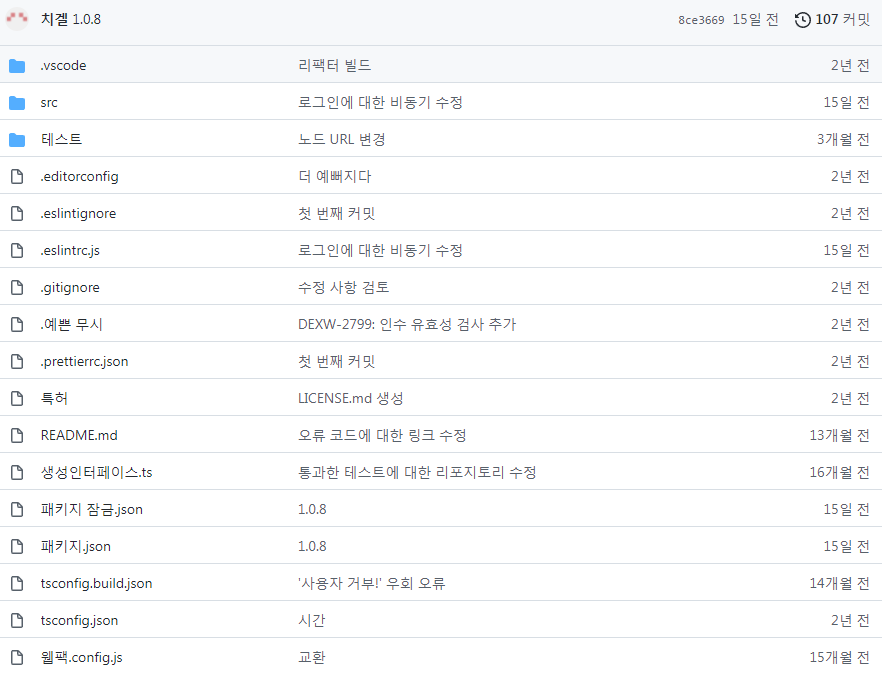The width and height of the screenshot is (882, 674).
Task: Click the commit history clock icon
Action: [x=803, y=20]
